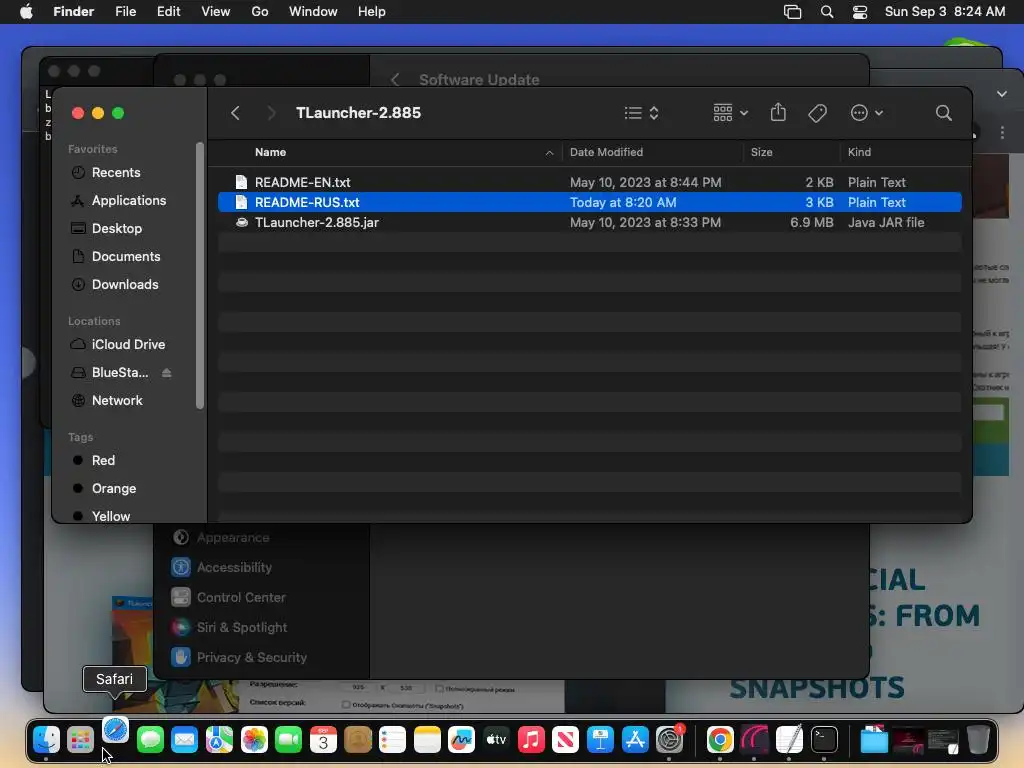This screenshot has width=1024, height=768.
Task: Go back in Finder window
Action: click(x=236, y=113)
